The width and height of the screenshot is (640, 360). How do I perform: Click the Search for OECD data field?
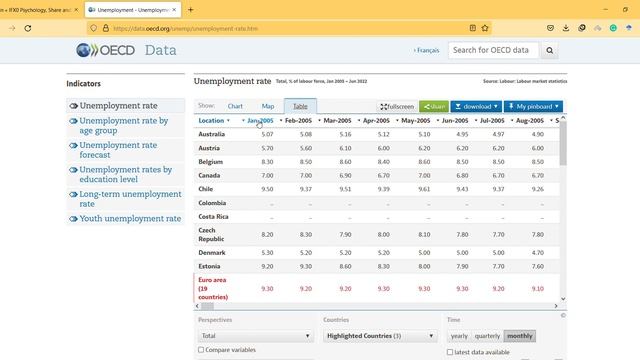coord(493,50)
